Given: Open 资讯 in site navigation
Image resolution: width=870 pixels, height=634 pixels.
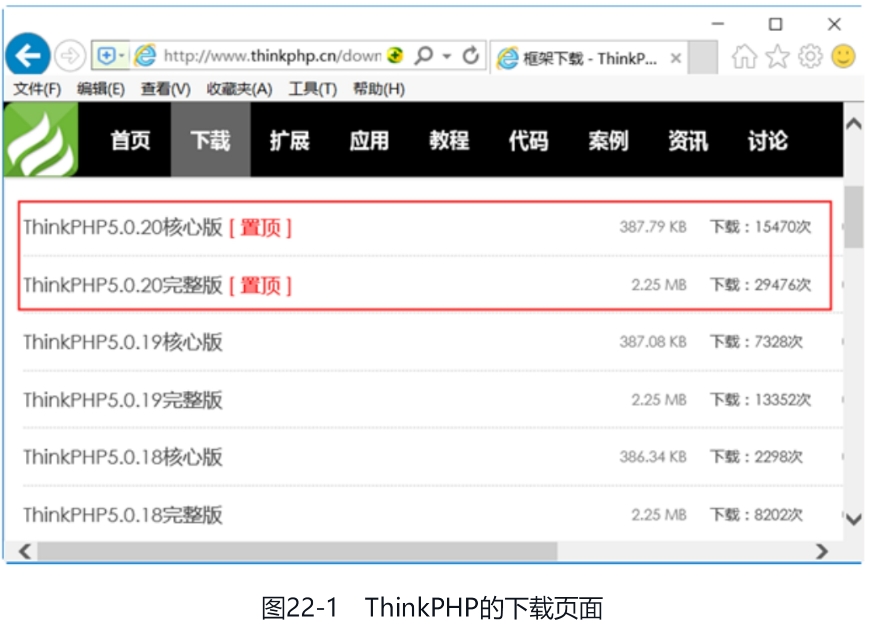Looking at the screenshot, I should [689, 140].
